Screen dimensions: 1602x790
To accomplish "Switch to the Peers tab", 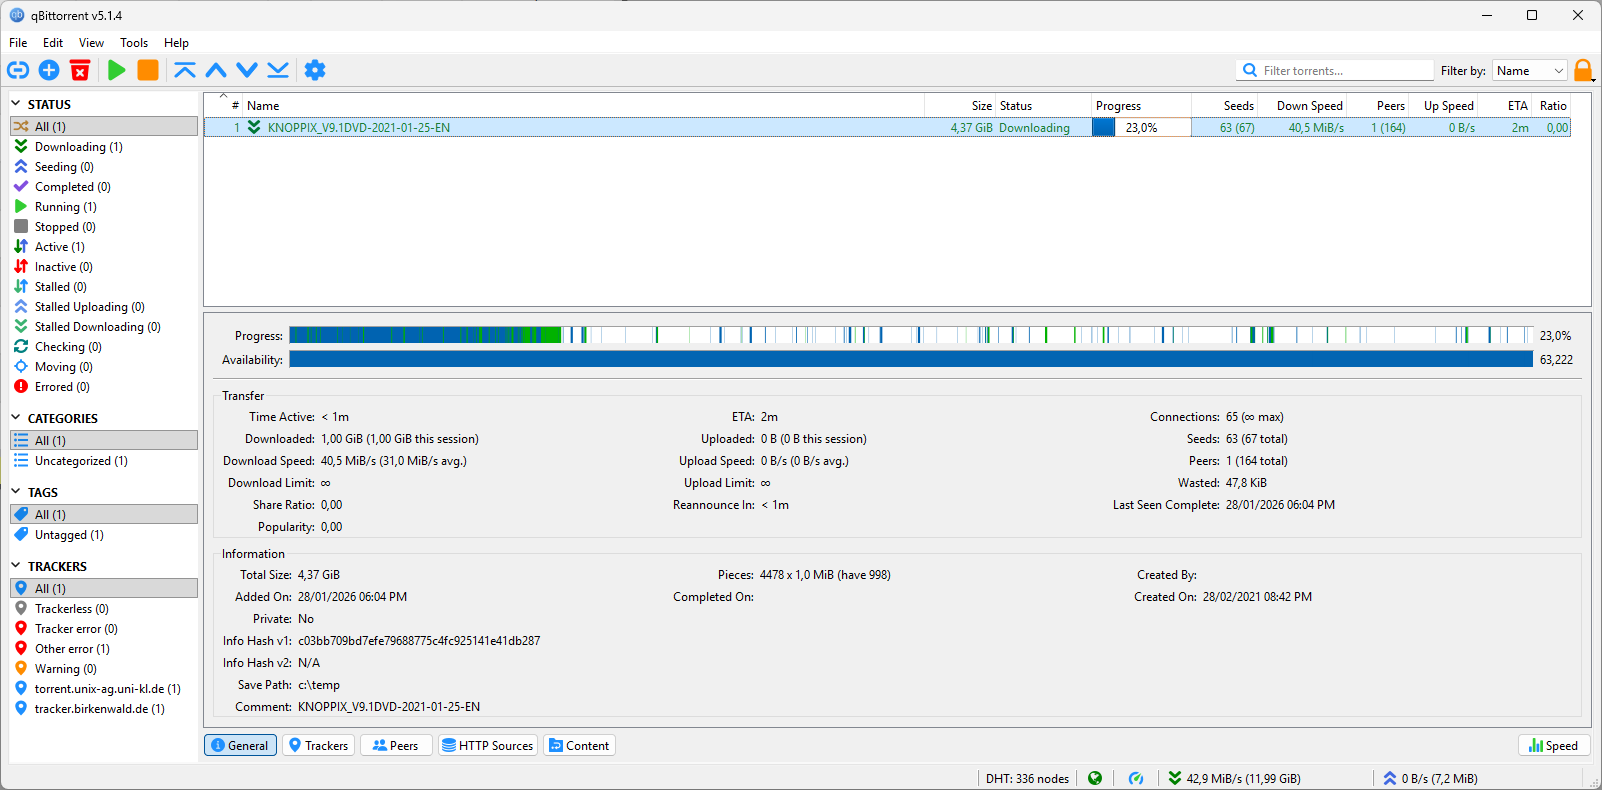I will pos(396,745).
